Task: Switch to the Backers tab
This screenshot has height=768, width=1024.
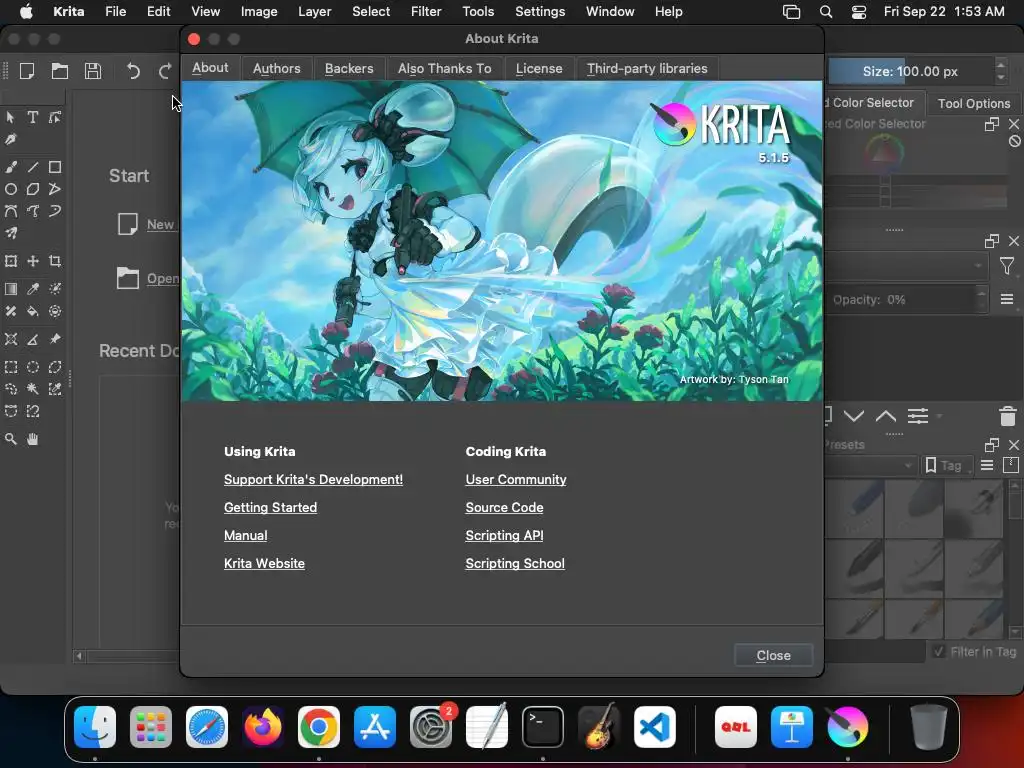Action: point(349,69)
